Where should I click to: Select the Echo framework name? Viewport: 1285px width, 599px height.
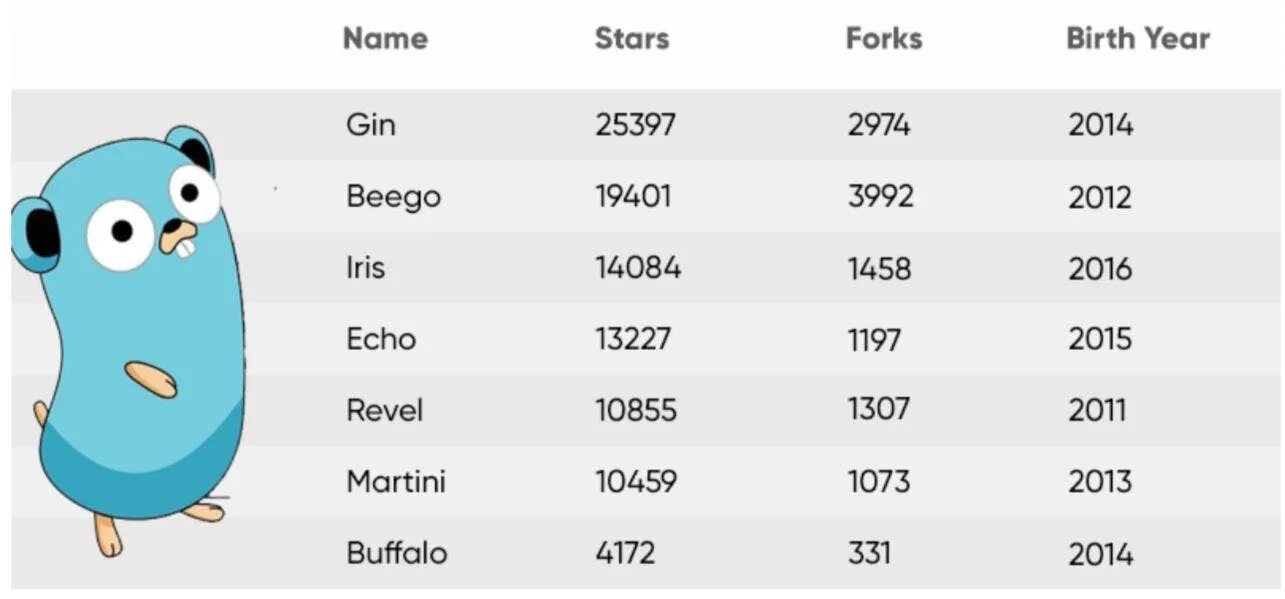(381, 339)
